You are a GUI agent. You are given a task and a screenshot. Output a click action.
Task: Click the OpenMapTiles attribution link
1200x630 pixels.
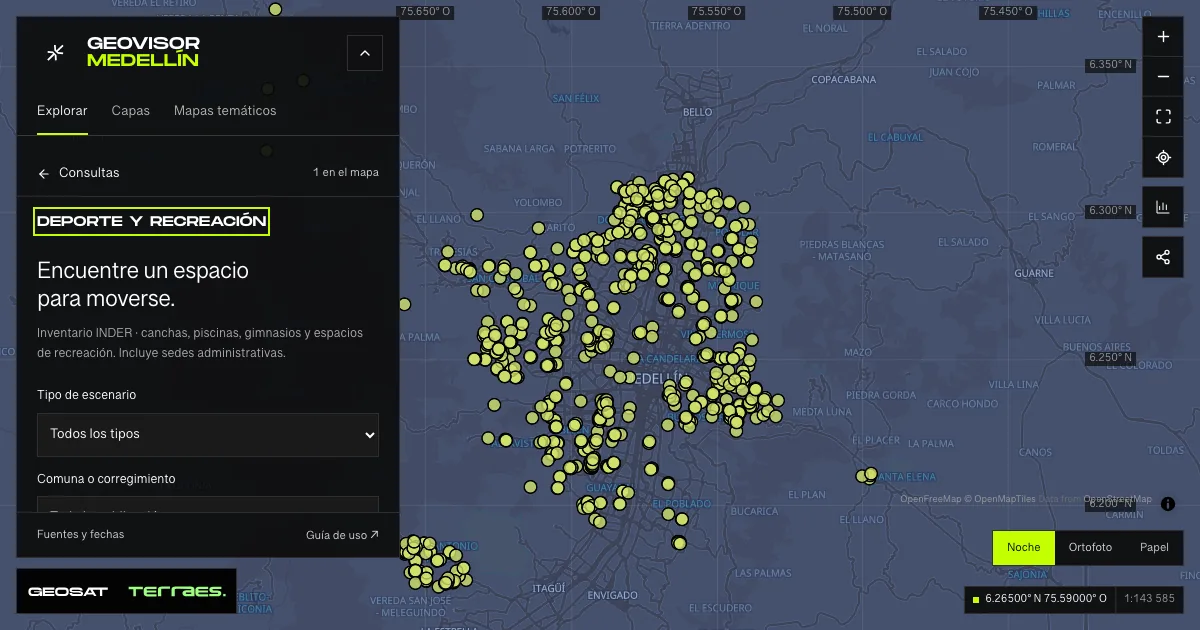(x=1002, y=499)
